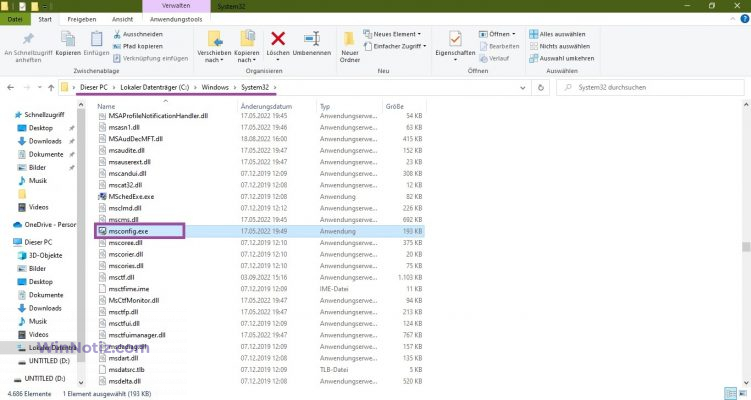Open OneDrive in navigation pane
This screenshot has width=751, height=400.
tap(45, 224)
